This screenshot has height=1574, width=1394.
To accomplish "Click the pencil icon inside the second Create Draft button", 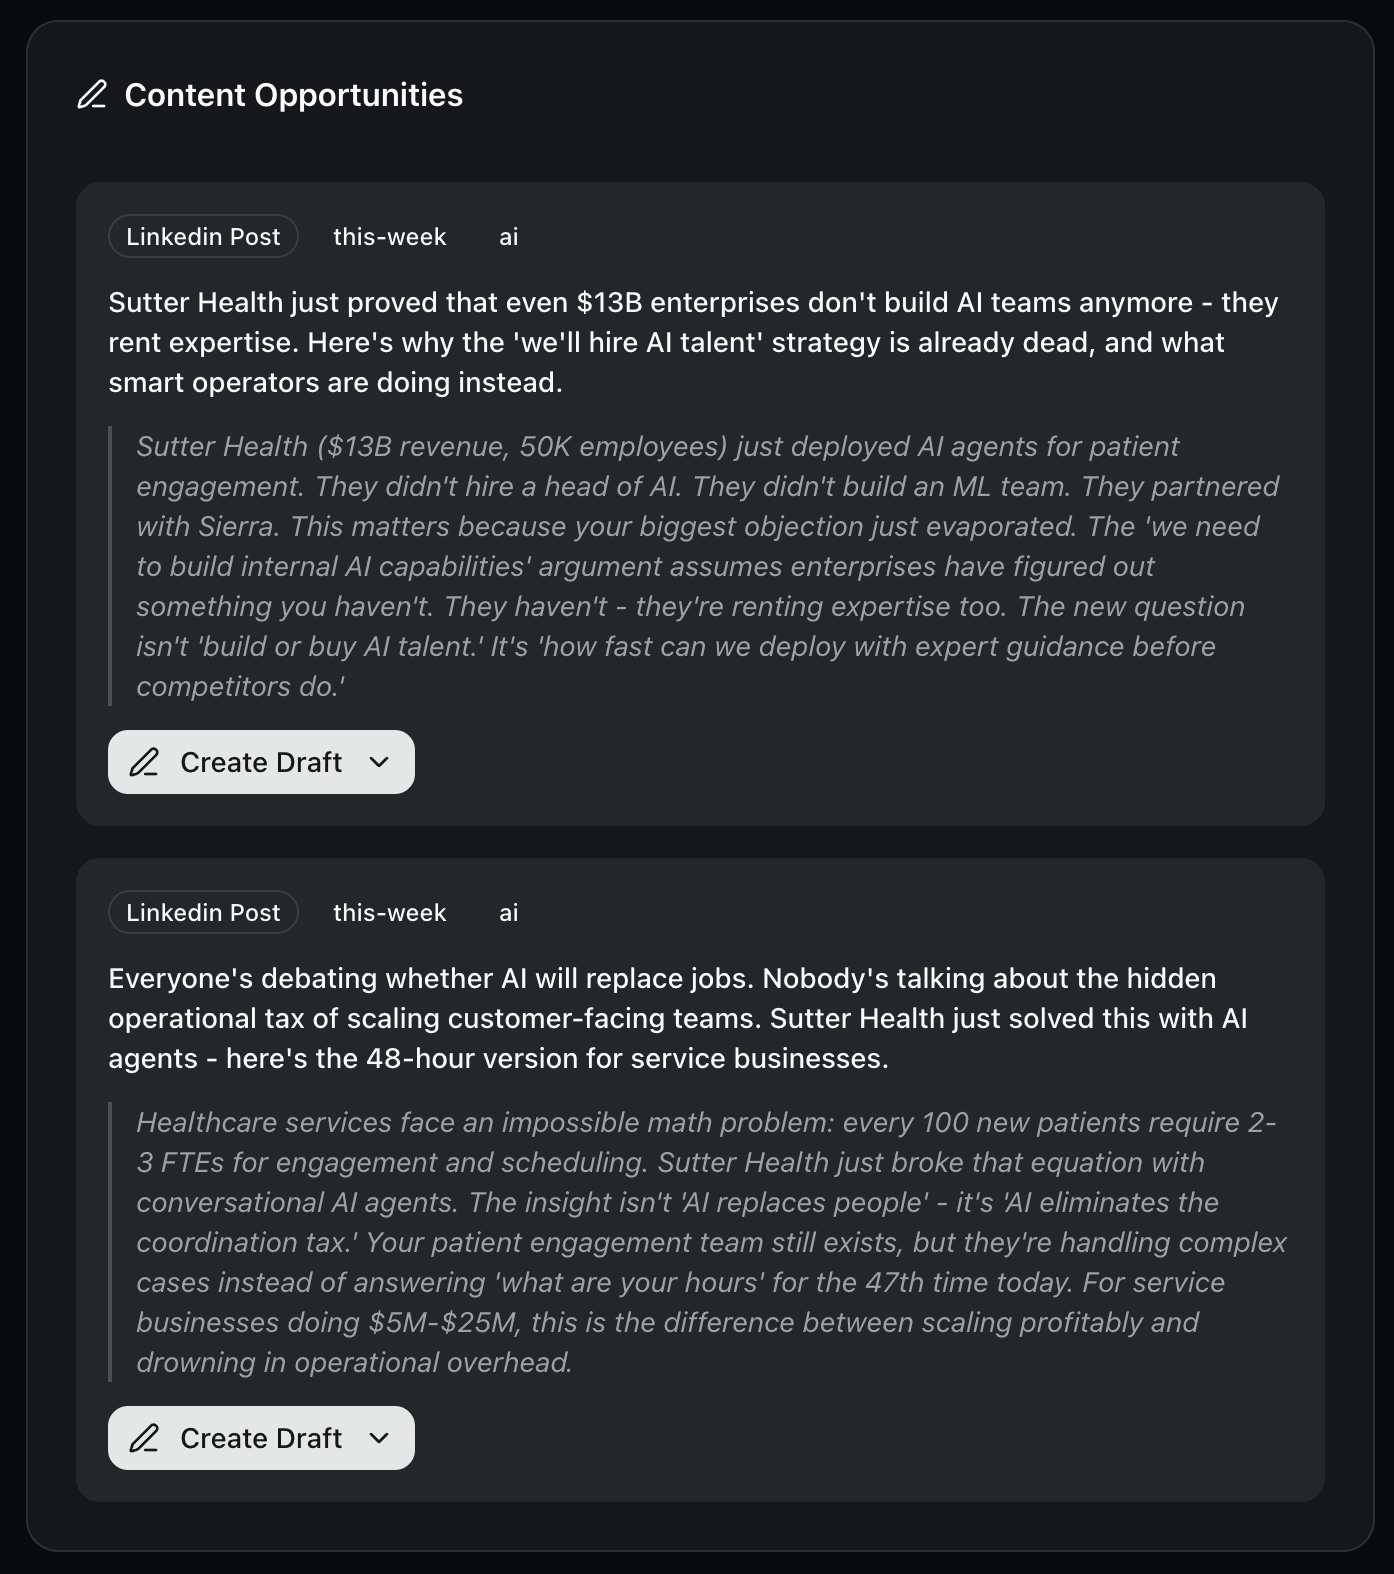I will click(x=146, y=1438).
